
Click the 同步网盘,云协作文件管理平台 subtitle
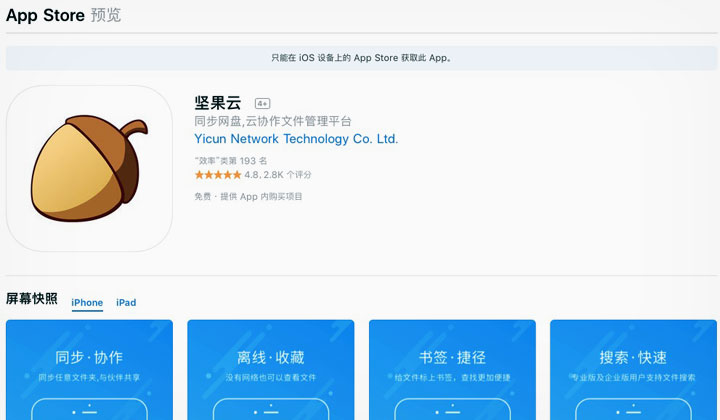[x=273, y=121]
